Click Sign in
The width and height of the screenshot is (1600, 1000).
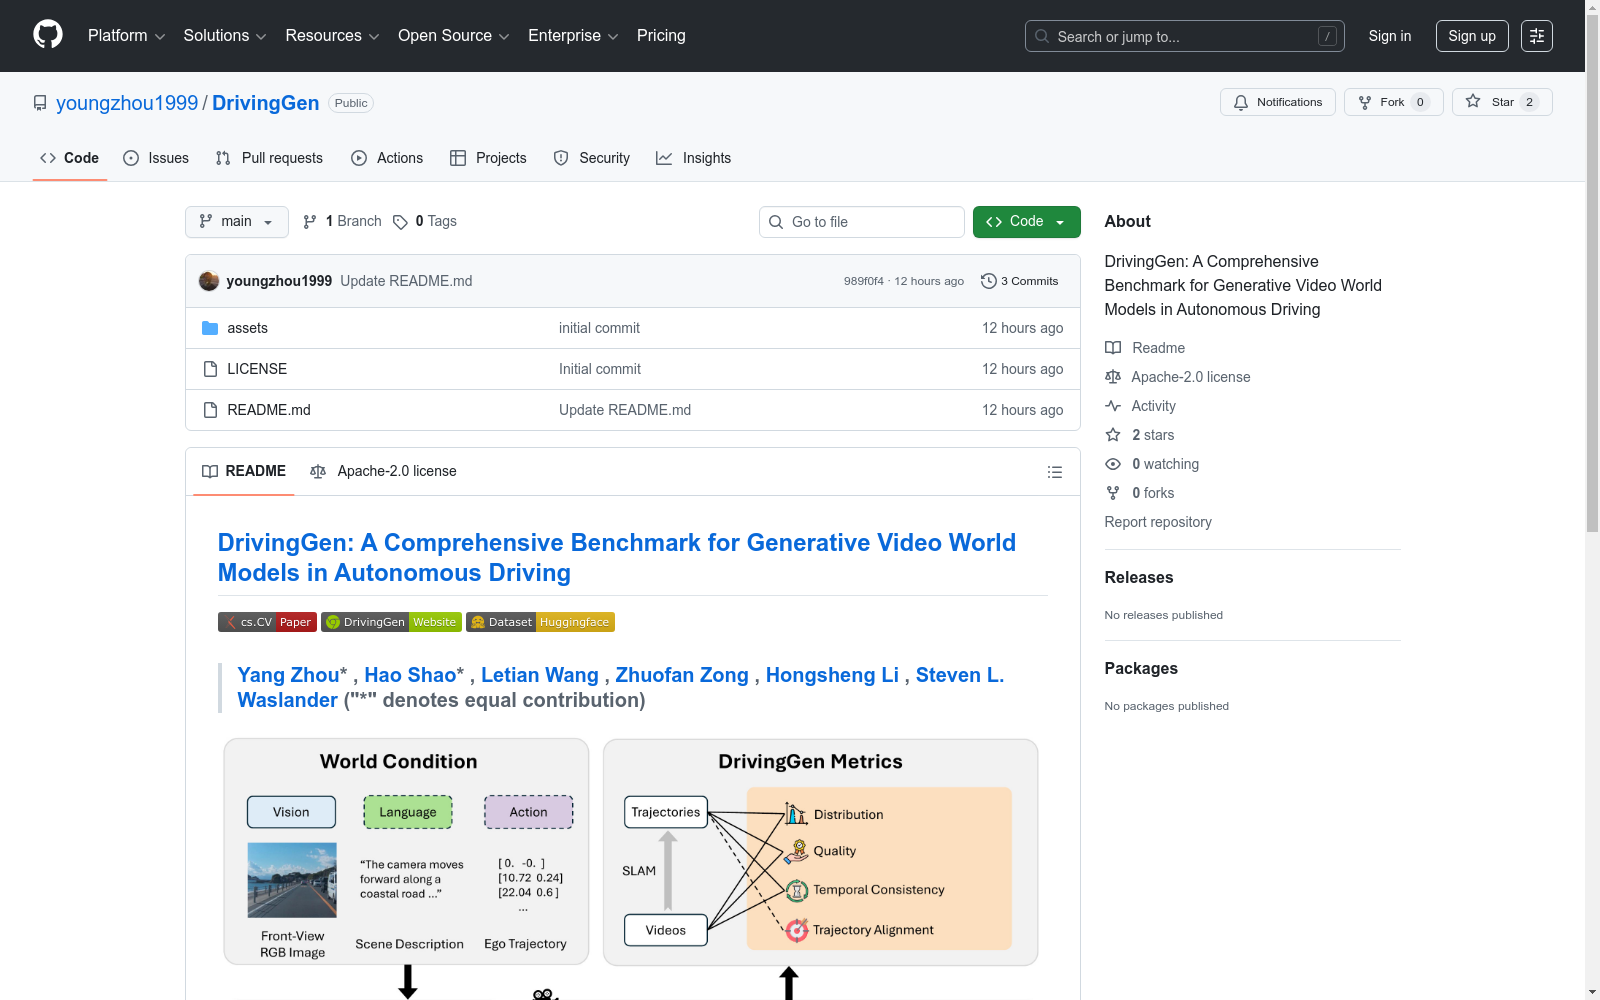tap(1390, 36)
